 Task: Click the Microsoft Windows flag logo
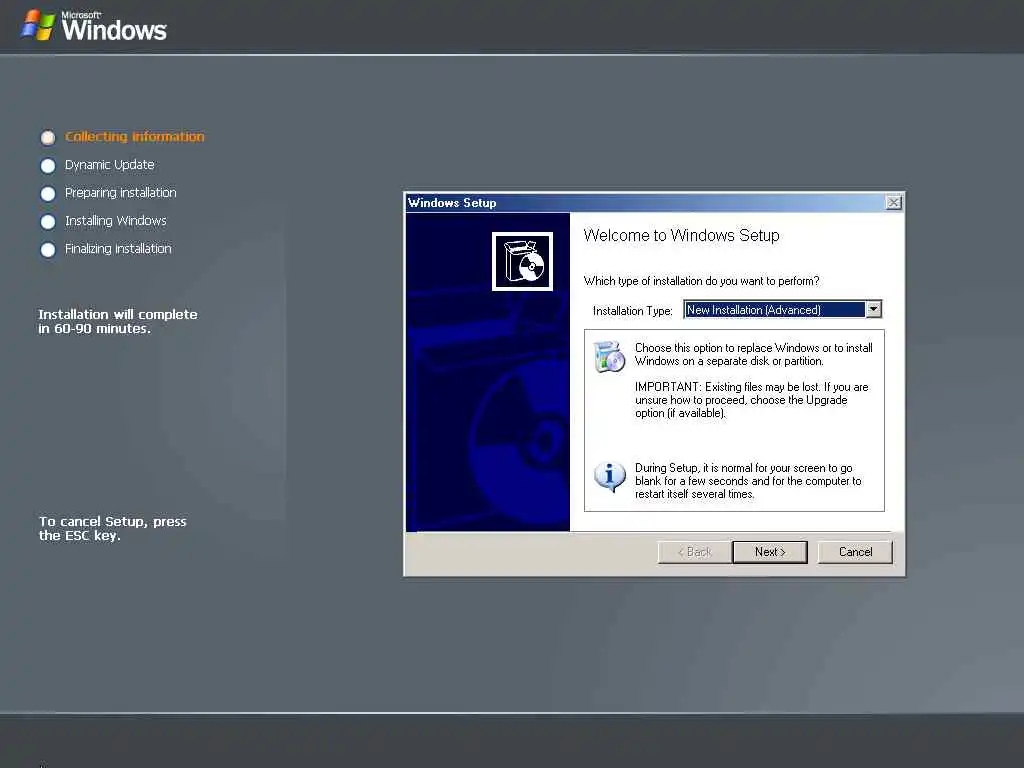tap(38, 25)
